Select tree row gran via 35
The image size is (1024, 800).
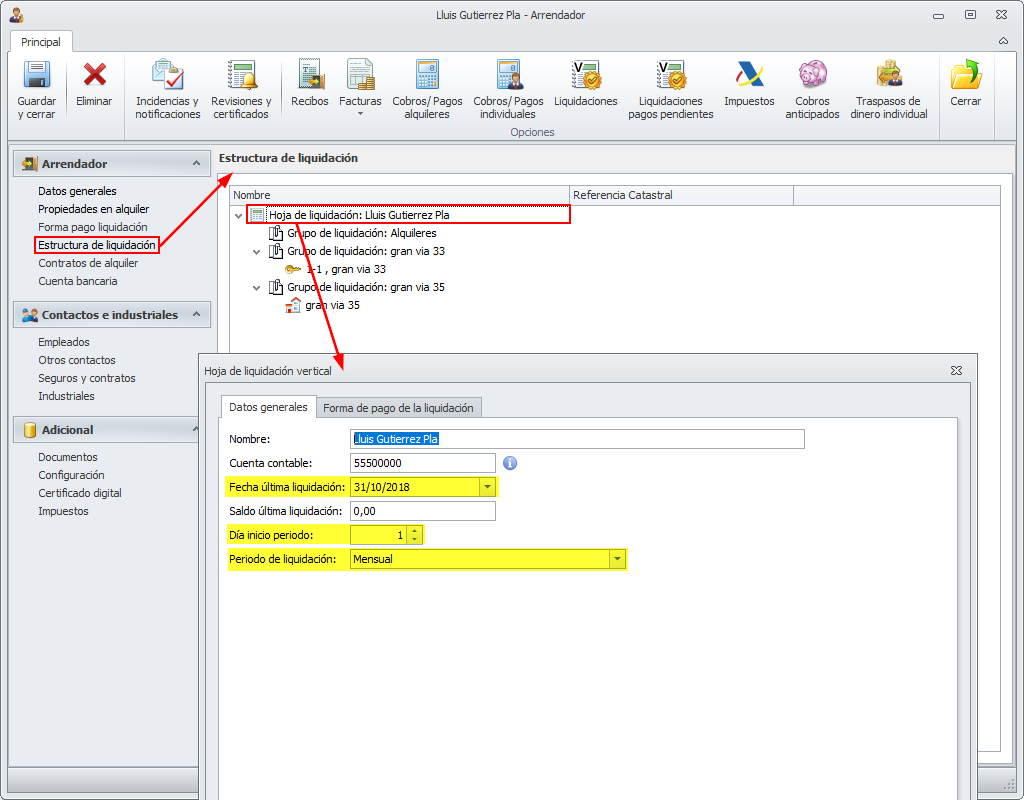pos(332,305)
